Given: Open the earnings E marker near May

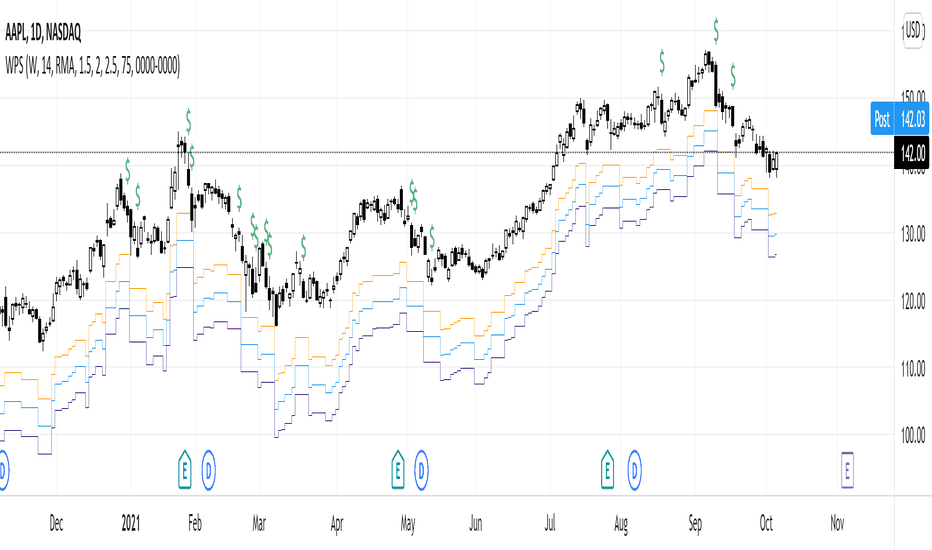Looking at the screenshot, I should coord(398,470).
